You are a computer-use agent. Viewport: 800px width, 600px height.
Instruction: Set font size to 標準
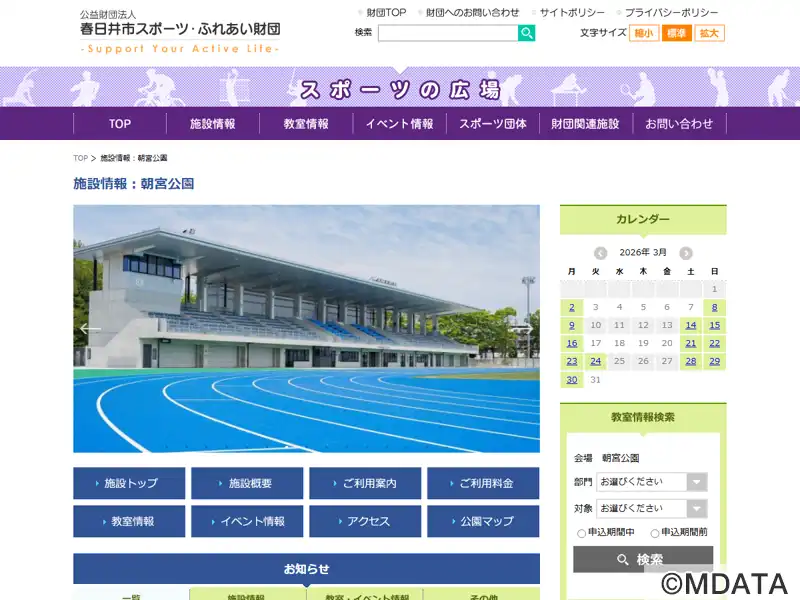677,33
